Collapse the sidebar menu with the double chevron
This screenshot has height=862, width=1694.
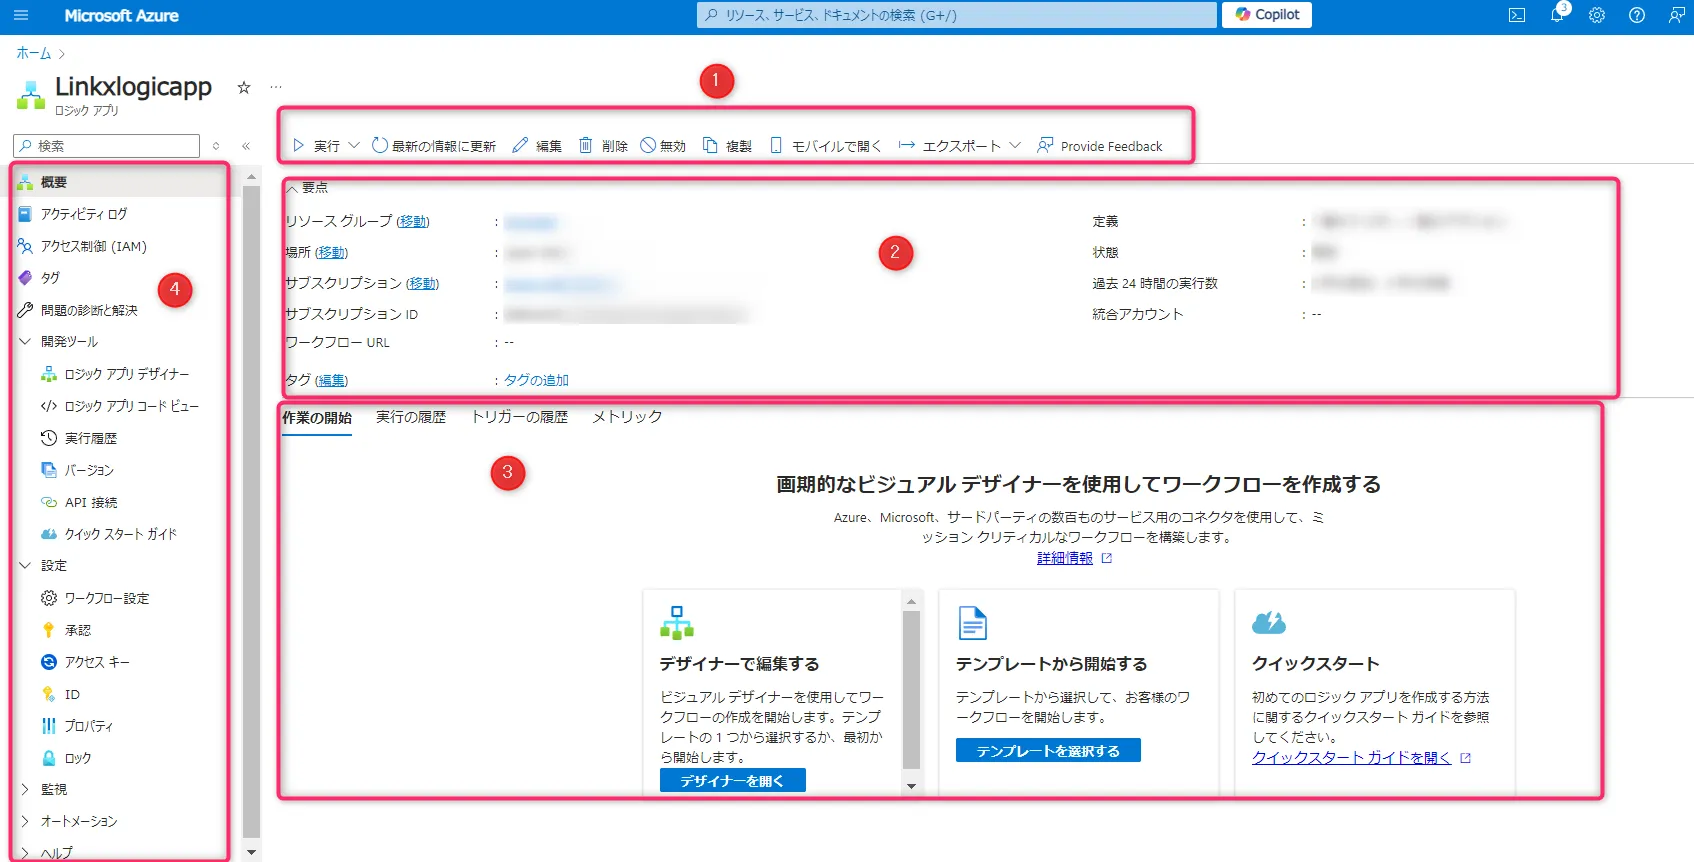tap(246, 146)
